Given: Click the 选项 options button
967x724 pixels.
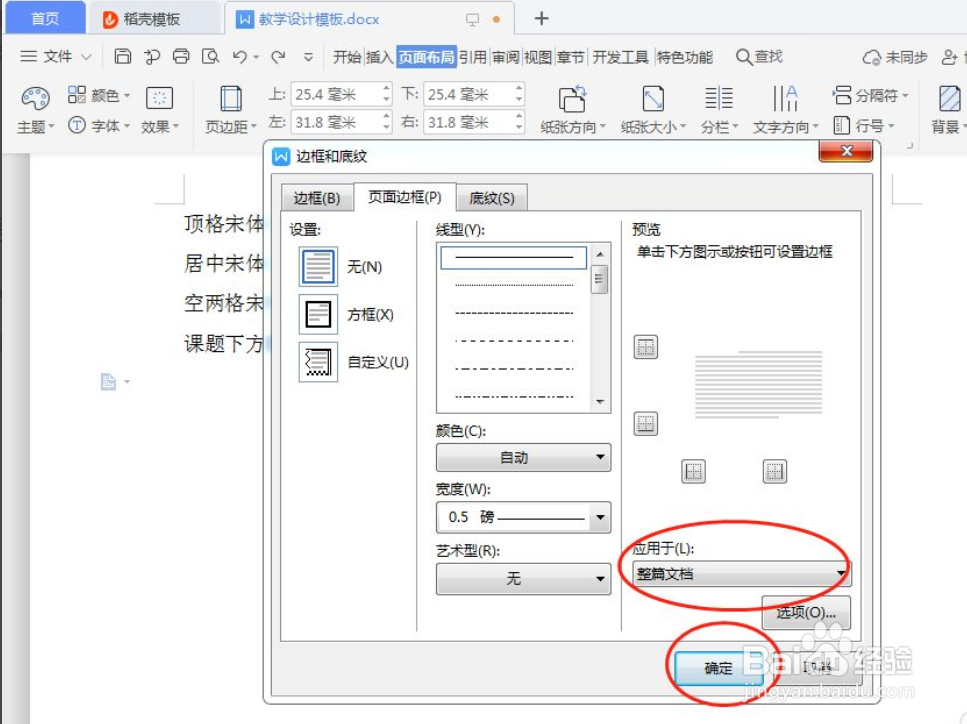Looking at the screenshot, I should click(806, 612).
